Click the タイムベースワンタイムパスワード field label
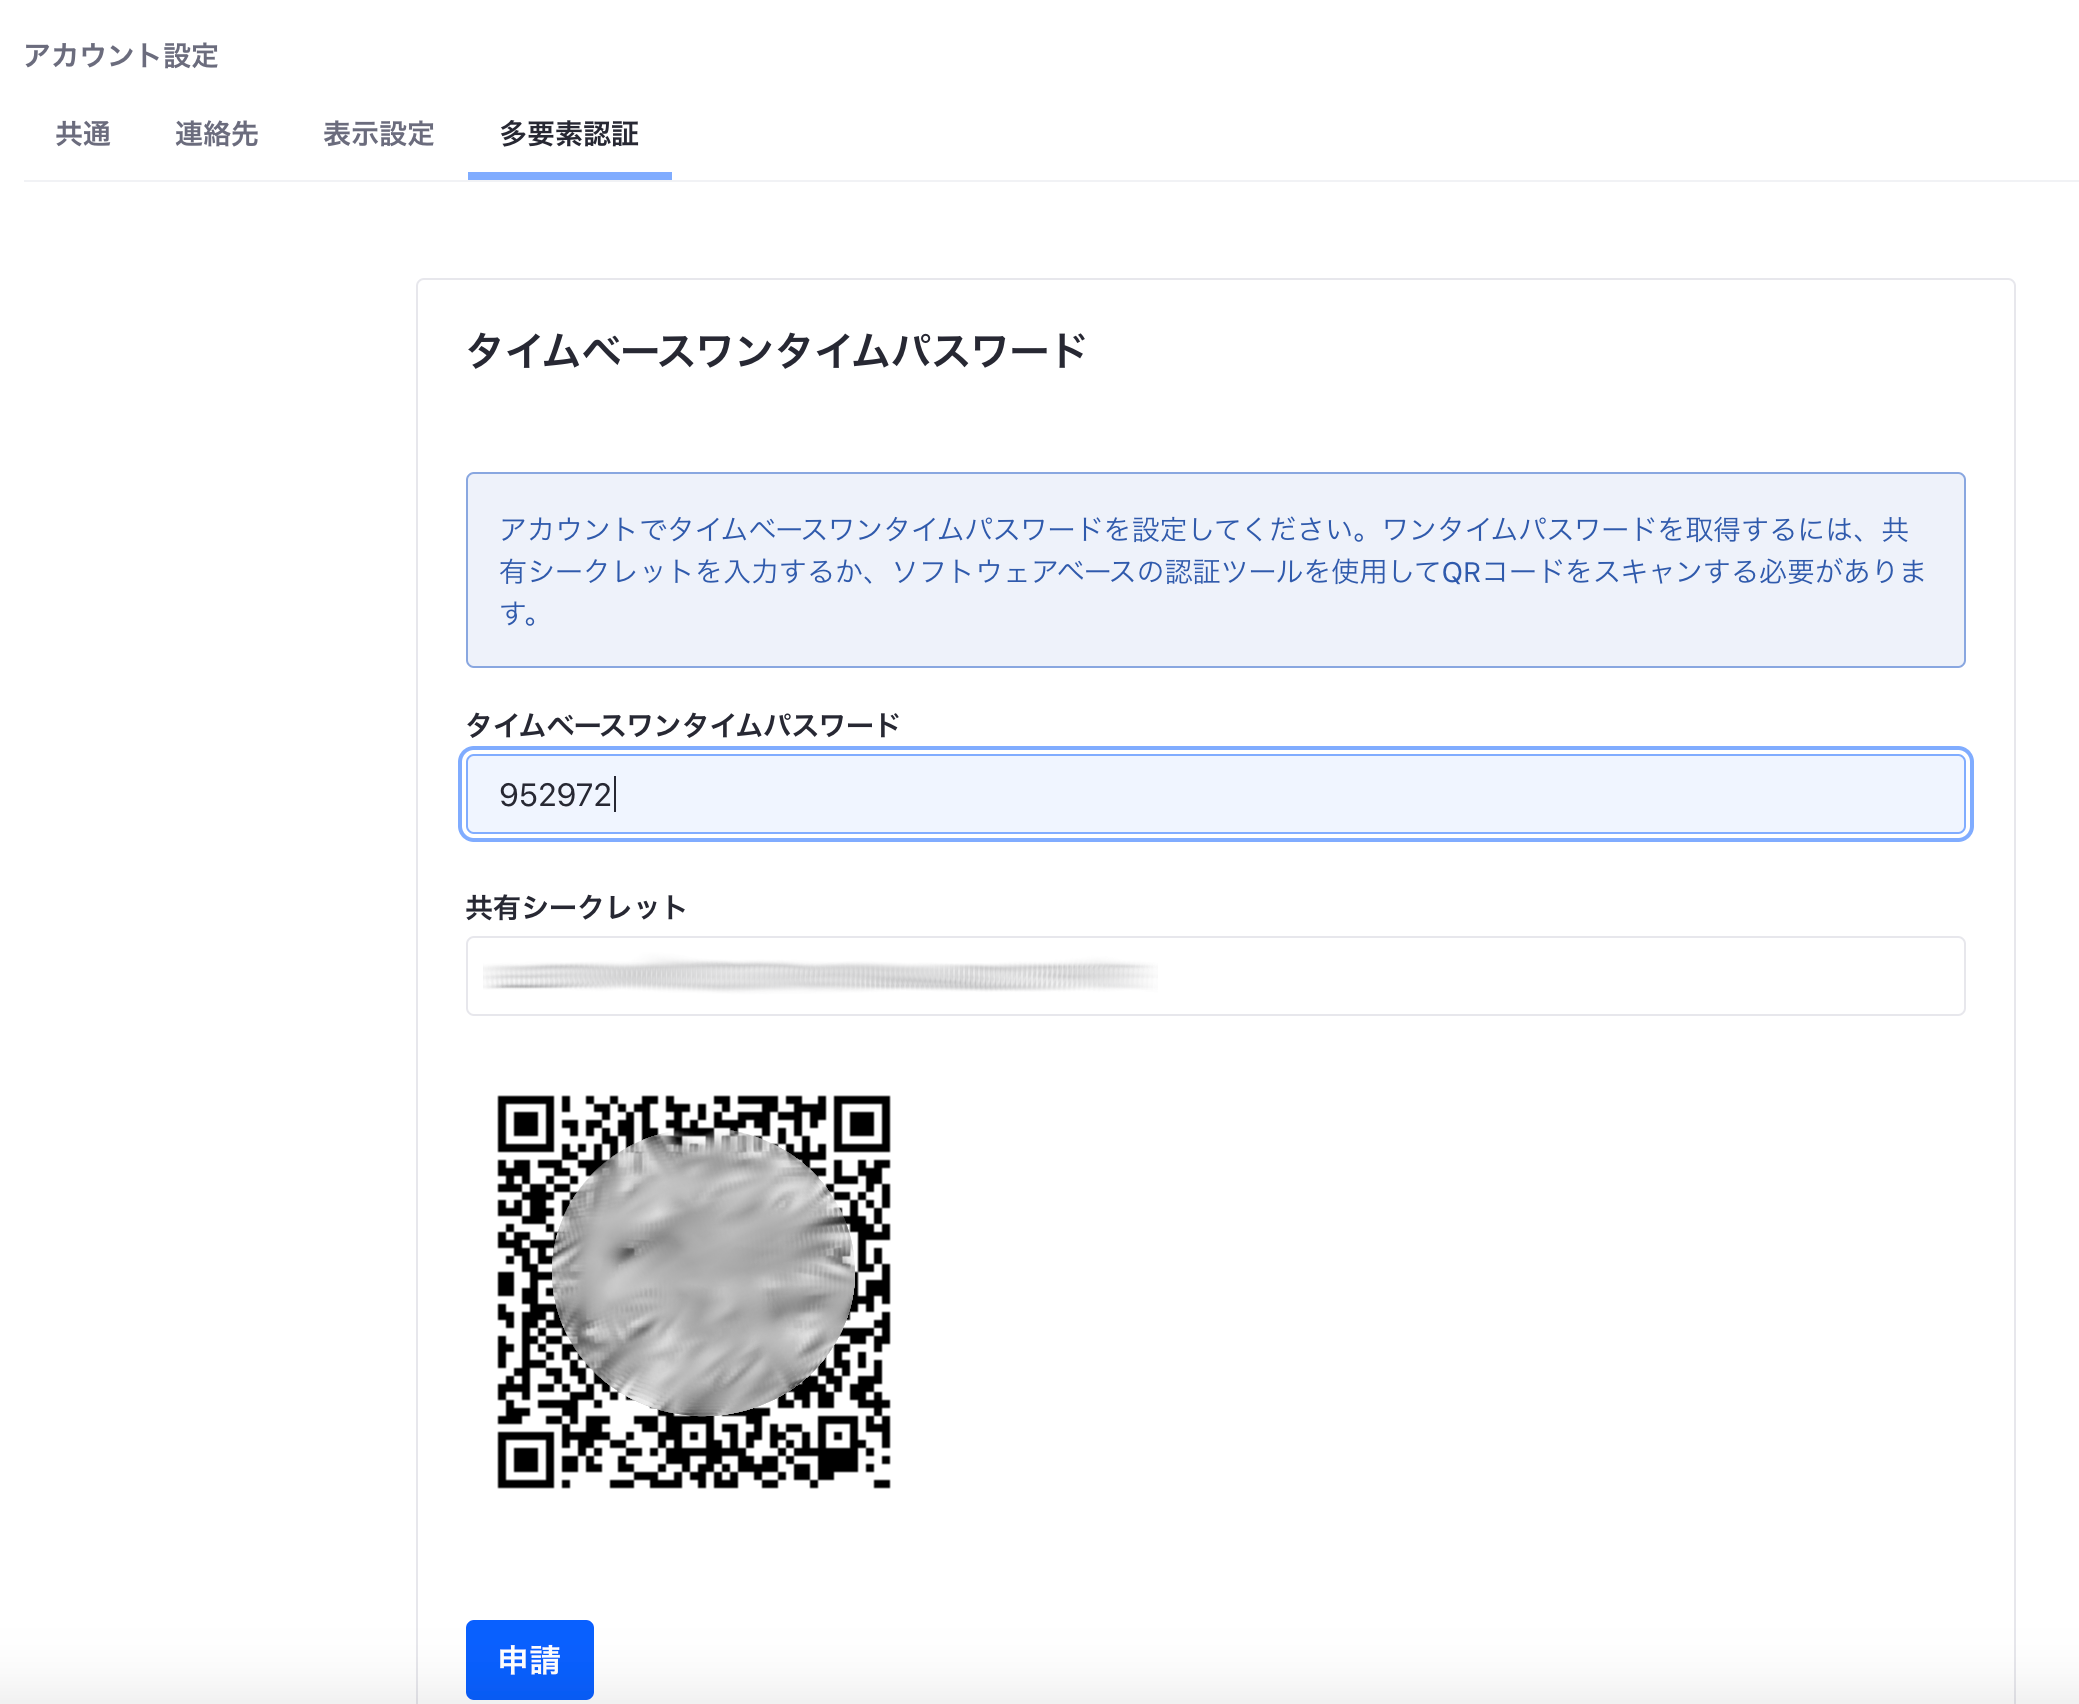 [683, 725]
